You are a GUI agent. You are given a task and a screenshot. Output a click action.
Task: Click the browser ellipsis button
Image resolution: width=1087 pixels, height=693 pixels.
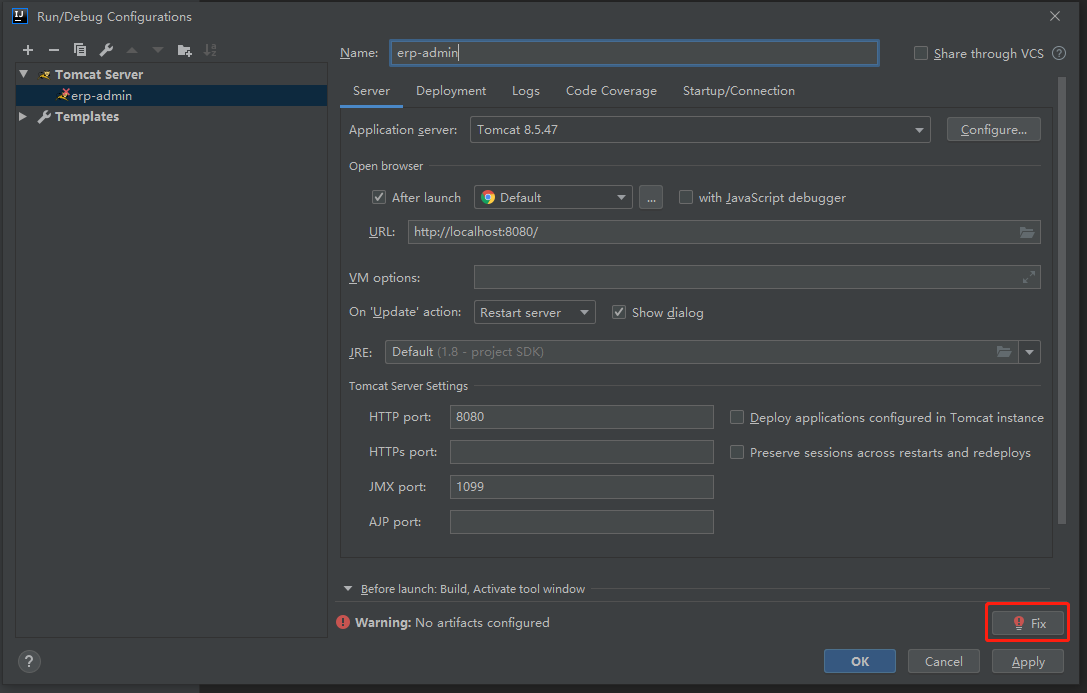tap(650, 198)
